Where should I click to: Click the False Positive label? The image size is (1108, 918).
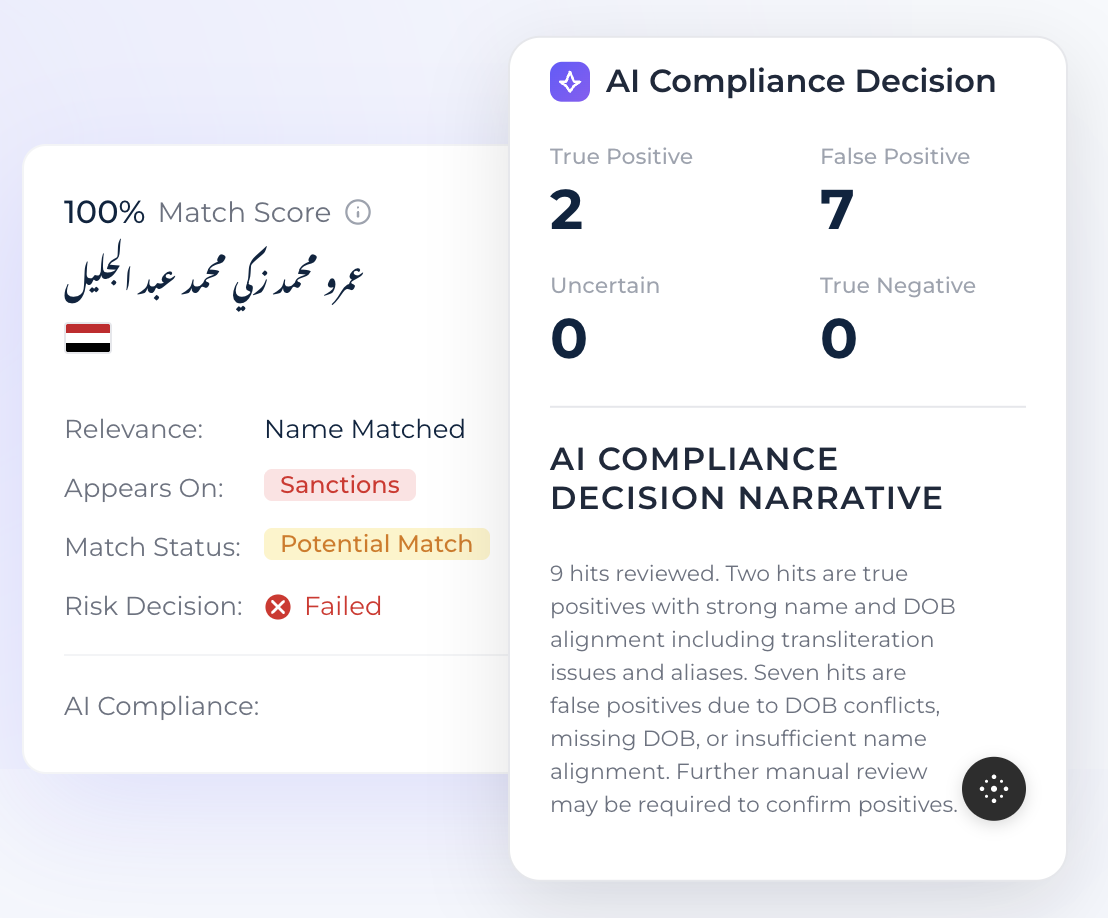pos(895,157)
